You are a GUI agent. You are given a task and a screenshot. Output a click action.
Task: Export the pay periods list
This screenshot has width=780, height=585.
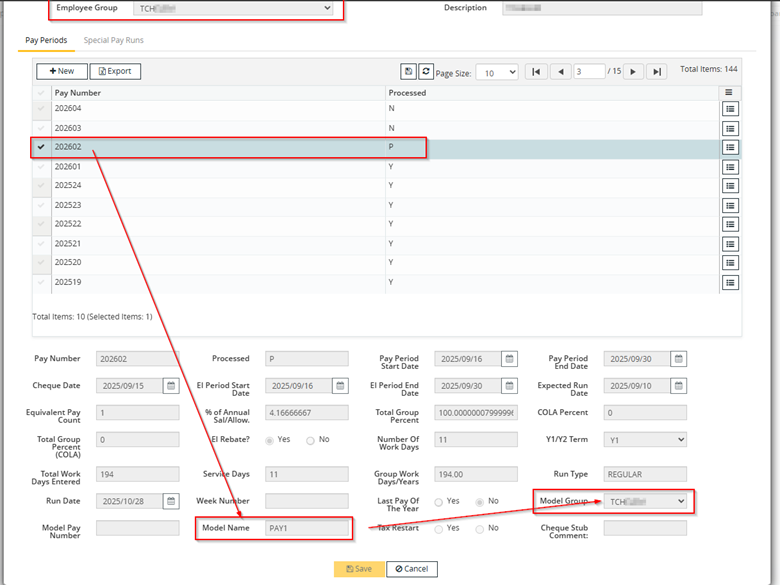tap(115, 71)
